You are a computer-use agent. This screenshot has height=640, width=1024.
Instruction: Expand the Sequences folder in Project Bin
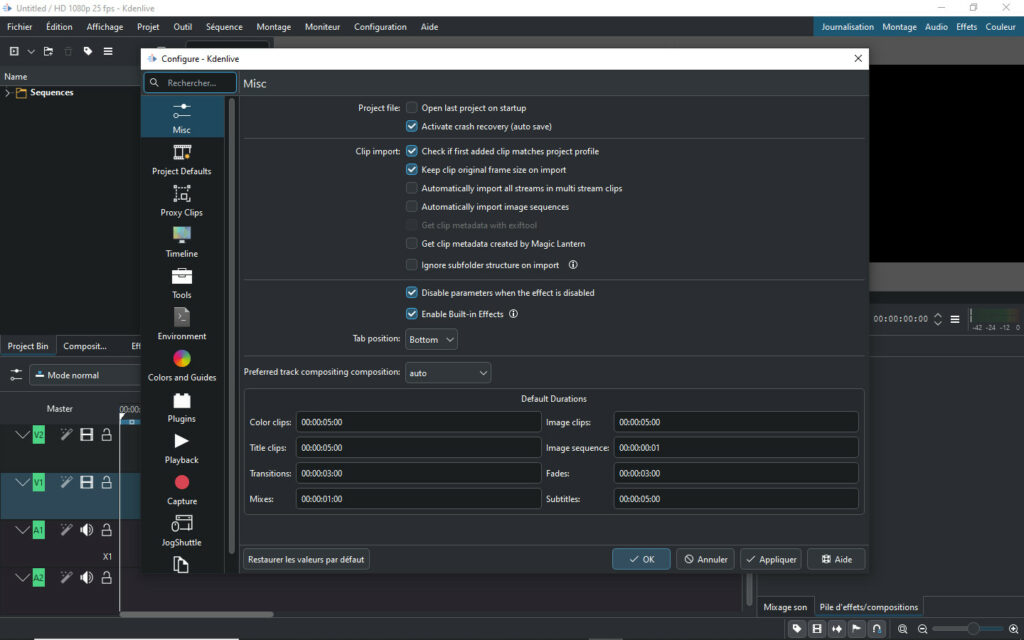click(x=7, y=93)
